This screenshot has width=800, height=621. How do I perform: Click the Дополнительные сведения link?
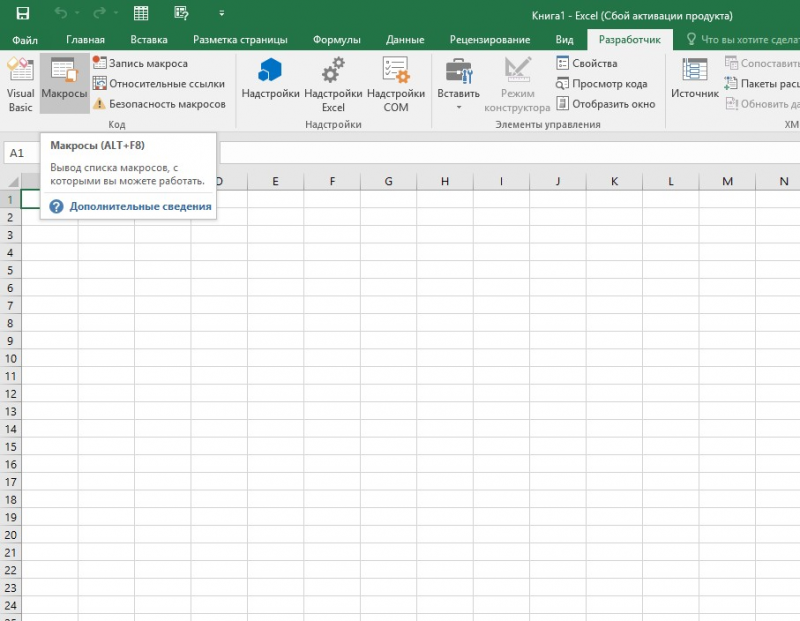[x=140, y=206]
